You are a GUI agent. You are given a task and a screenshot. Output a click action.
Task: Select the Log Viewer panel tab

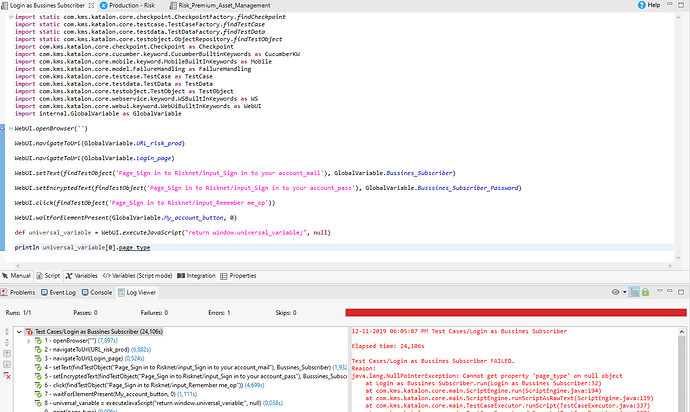[x=137, y=292]
